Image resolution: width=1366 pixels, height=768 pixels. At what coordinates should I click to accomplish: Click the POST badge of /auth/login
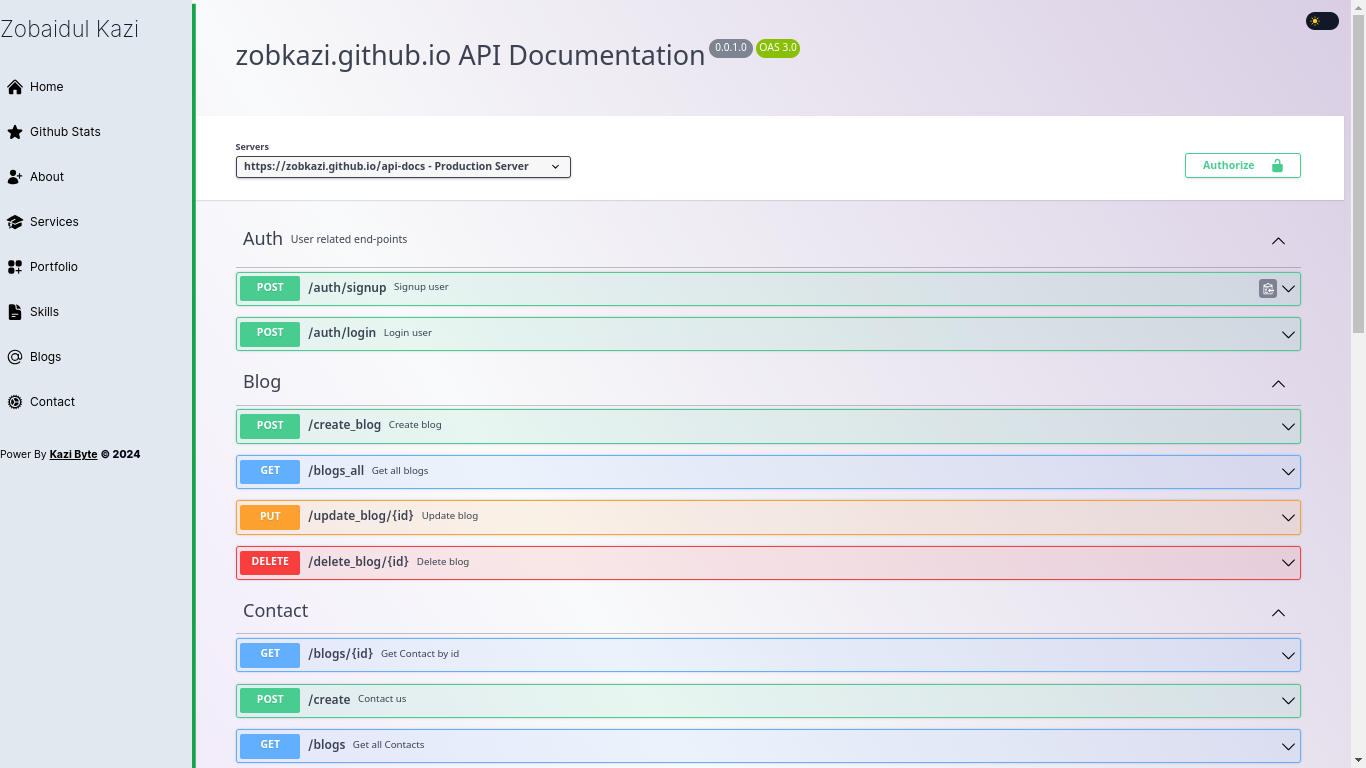click(x=270, y=333)
